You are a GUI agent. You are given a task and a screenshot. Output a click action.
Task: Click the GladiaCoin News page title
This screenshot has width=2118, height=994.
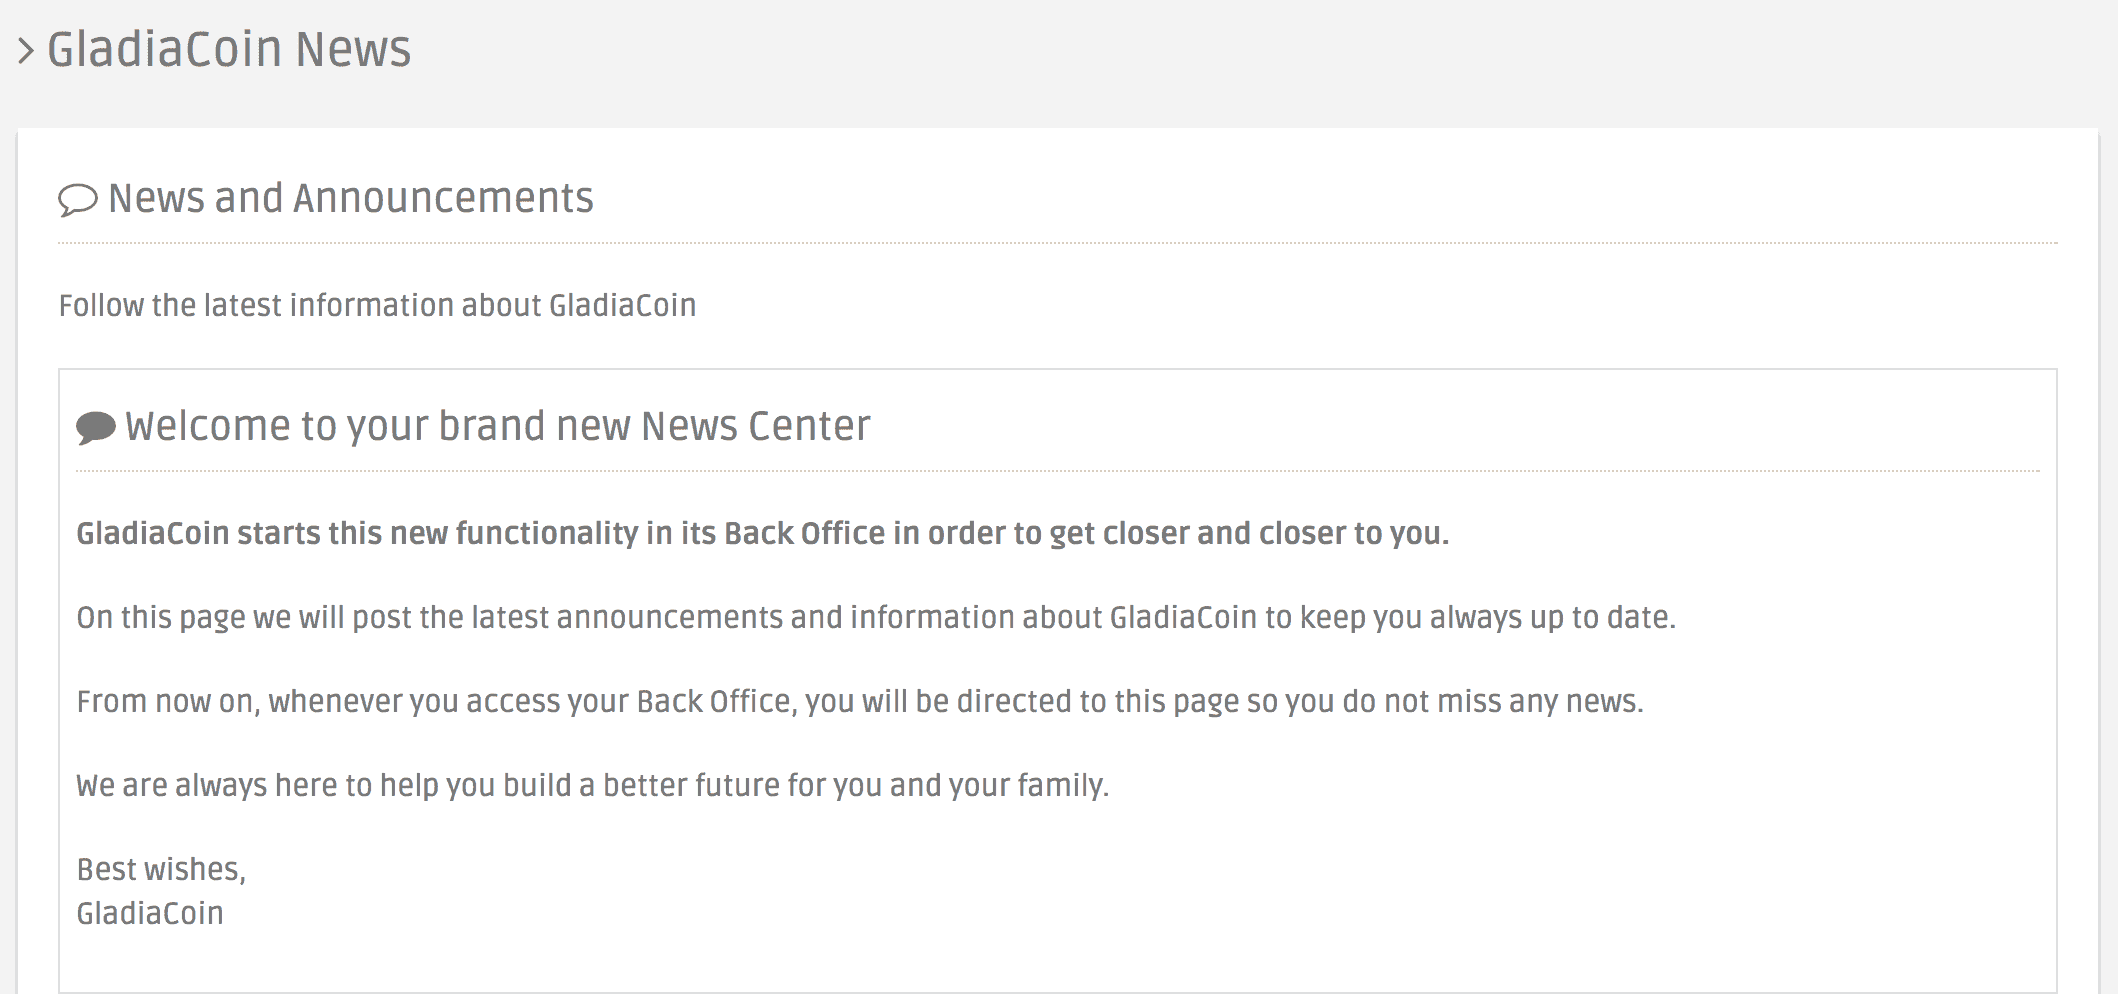(x=229, y=49)
